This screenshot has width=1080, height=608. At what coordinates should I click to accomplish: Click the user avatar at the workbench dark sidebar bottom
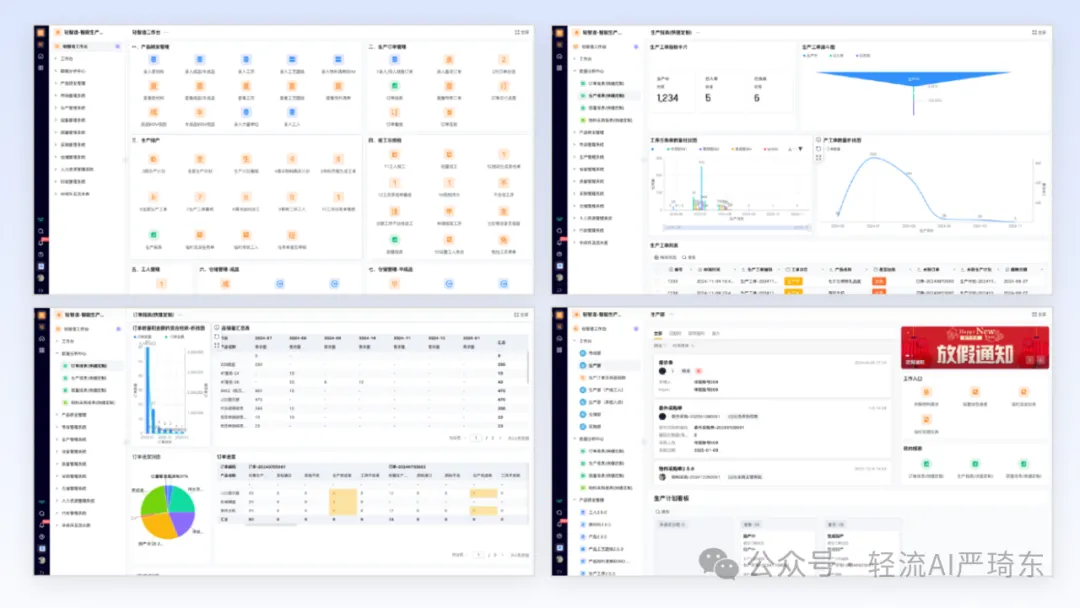pyautogui.click(x=41, y=278)
